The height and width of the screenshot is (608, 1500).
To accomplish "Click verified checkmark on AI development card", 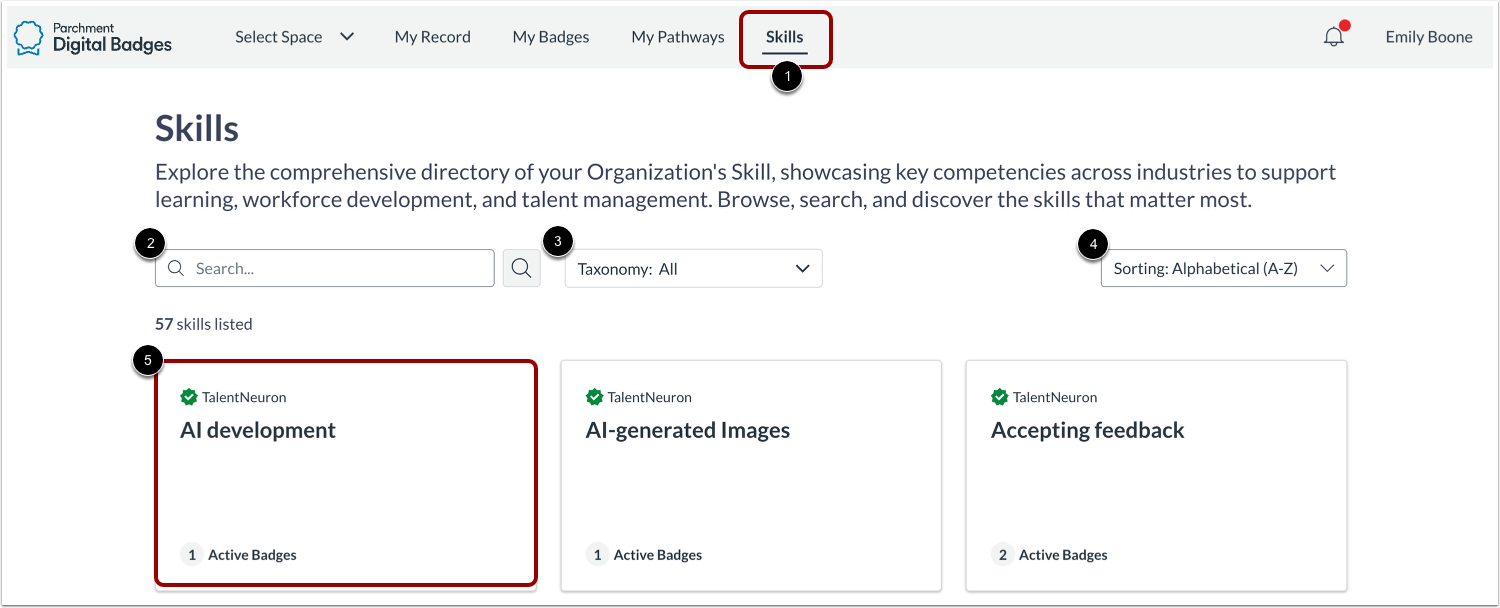I will (x=189, y=397).
